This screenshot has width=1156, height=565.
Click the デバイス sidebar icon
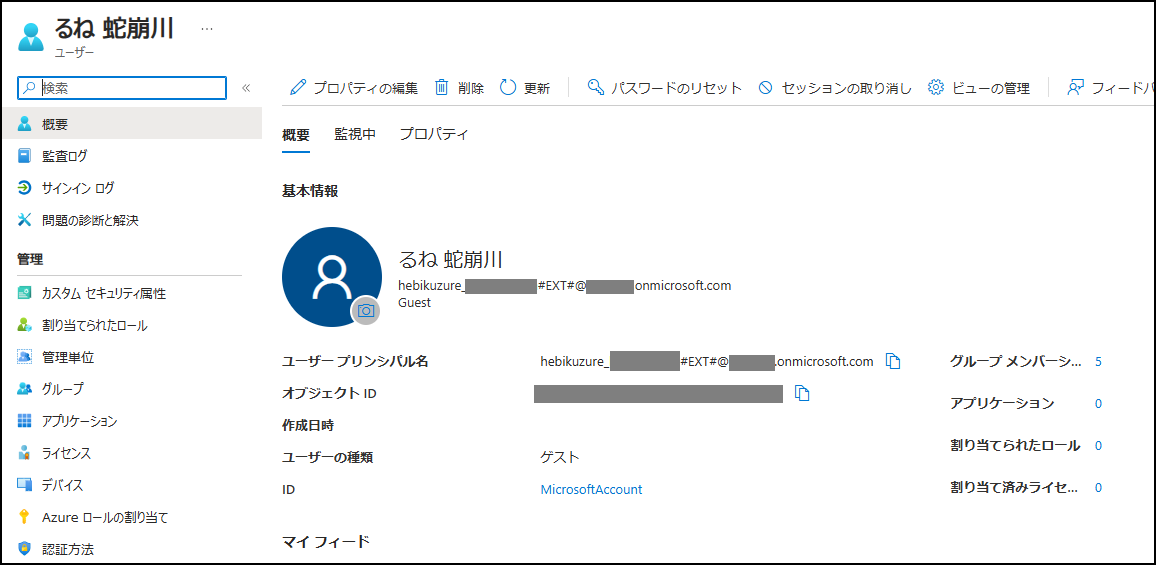point(25,485)
